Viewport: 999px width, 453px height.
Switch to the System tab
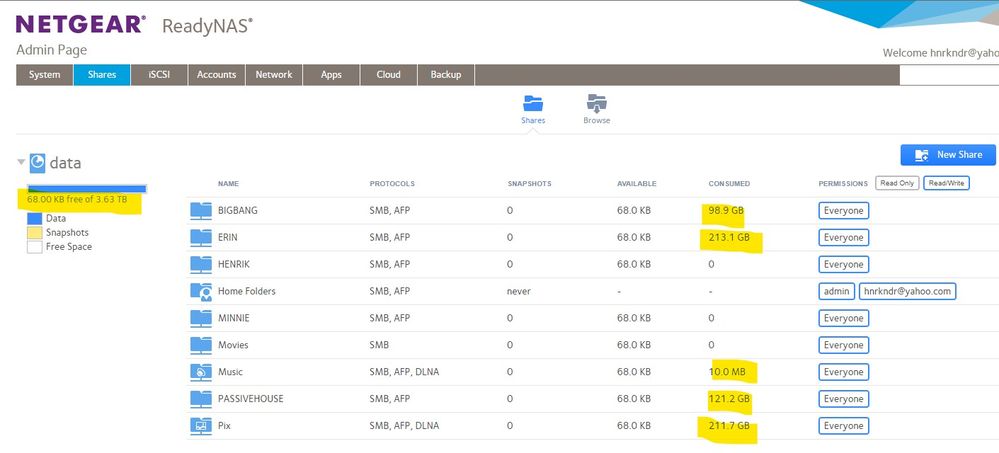point(44,75)
